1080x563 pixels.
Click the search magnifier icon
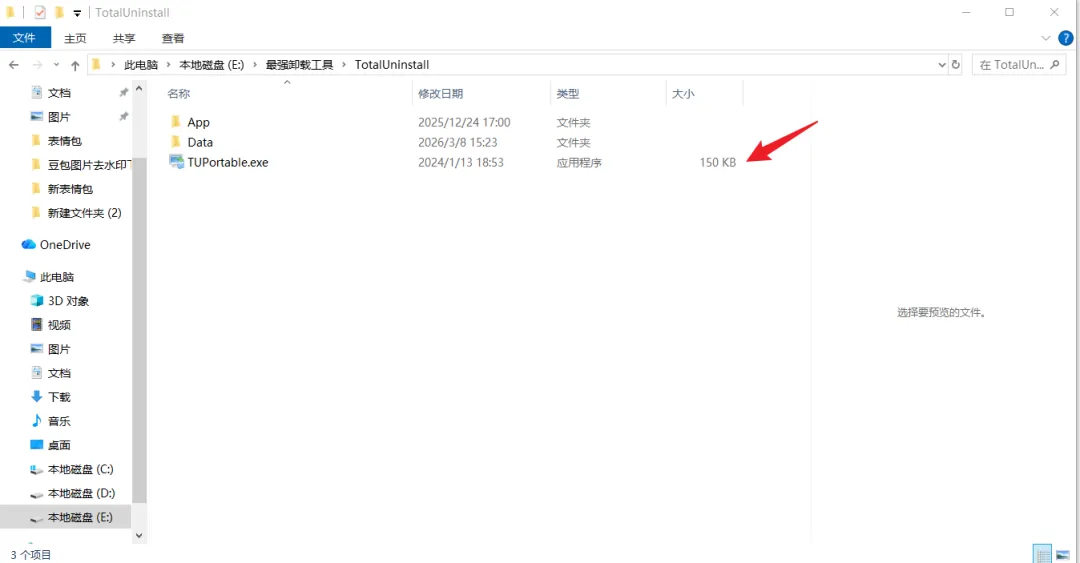coord(1055,65)
